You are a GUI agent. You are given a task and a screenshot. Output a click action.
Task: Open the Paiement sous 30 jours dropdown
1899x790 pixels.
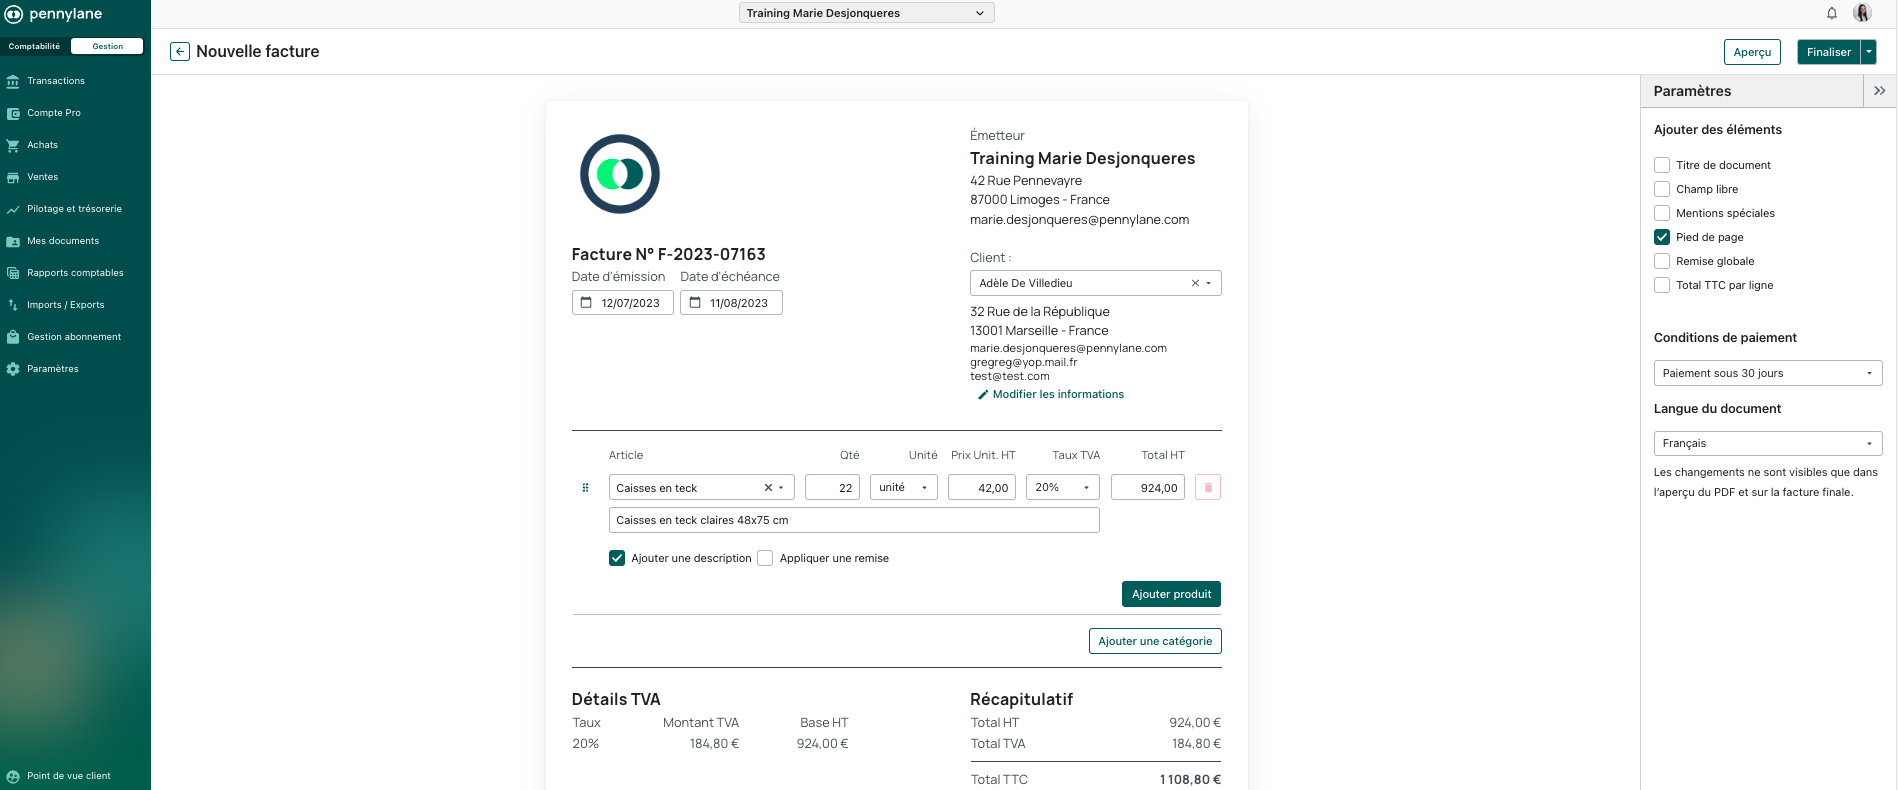1768,373
